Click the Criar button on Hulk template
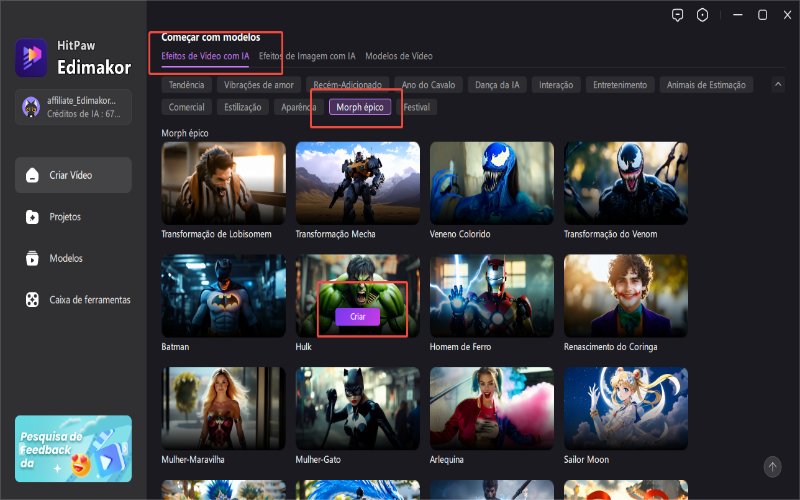The width and height of the screenshot is (800, 500). (x=358, y=316)
